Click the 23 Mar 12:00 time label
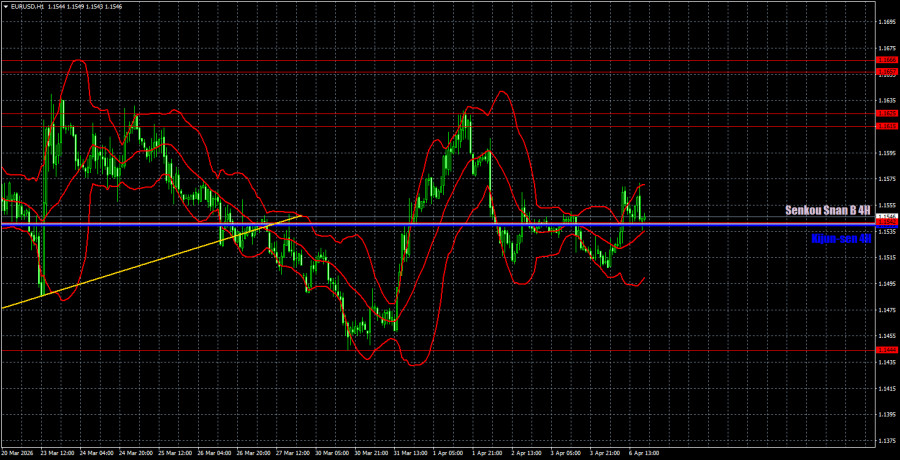The image size is (900, 460). tap(57, 453)
